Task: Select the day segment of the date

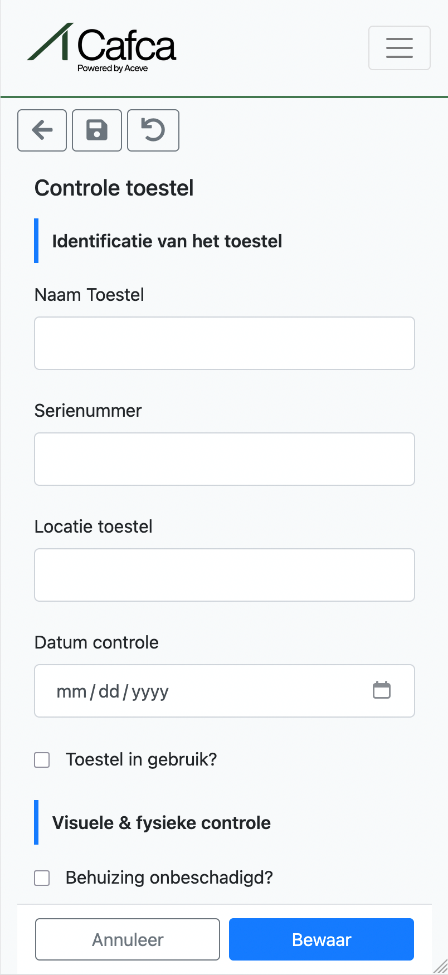Action: point(108,691)
